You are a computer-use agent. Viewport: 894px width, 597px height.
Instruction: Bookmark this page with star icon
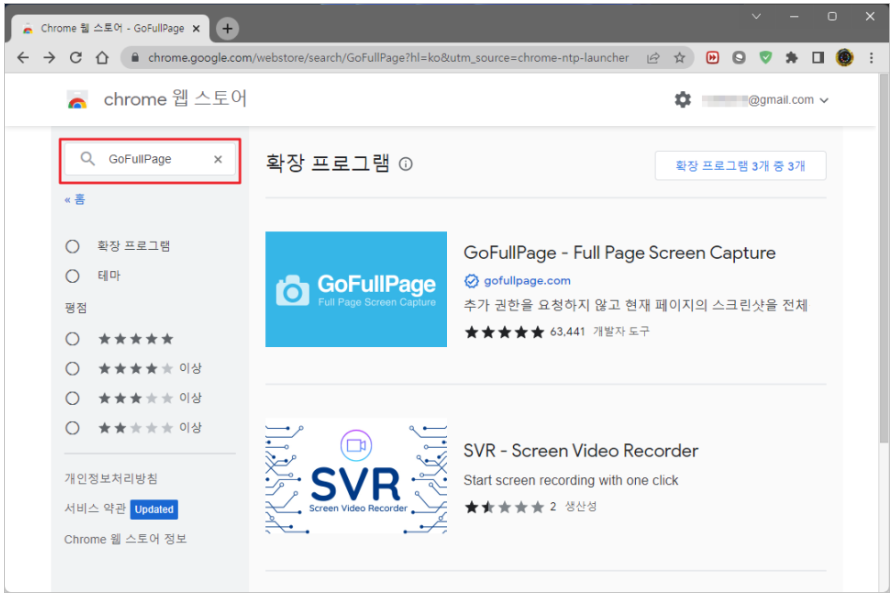[x=679, y=58]
